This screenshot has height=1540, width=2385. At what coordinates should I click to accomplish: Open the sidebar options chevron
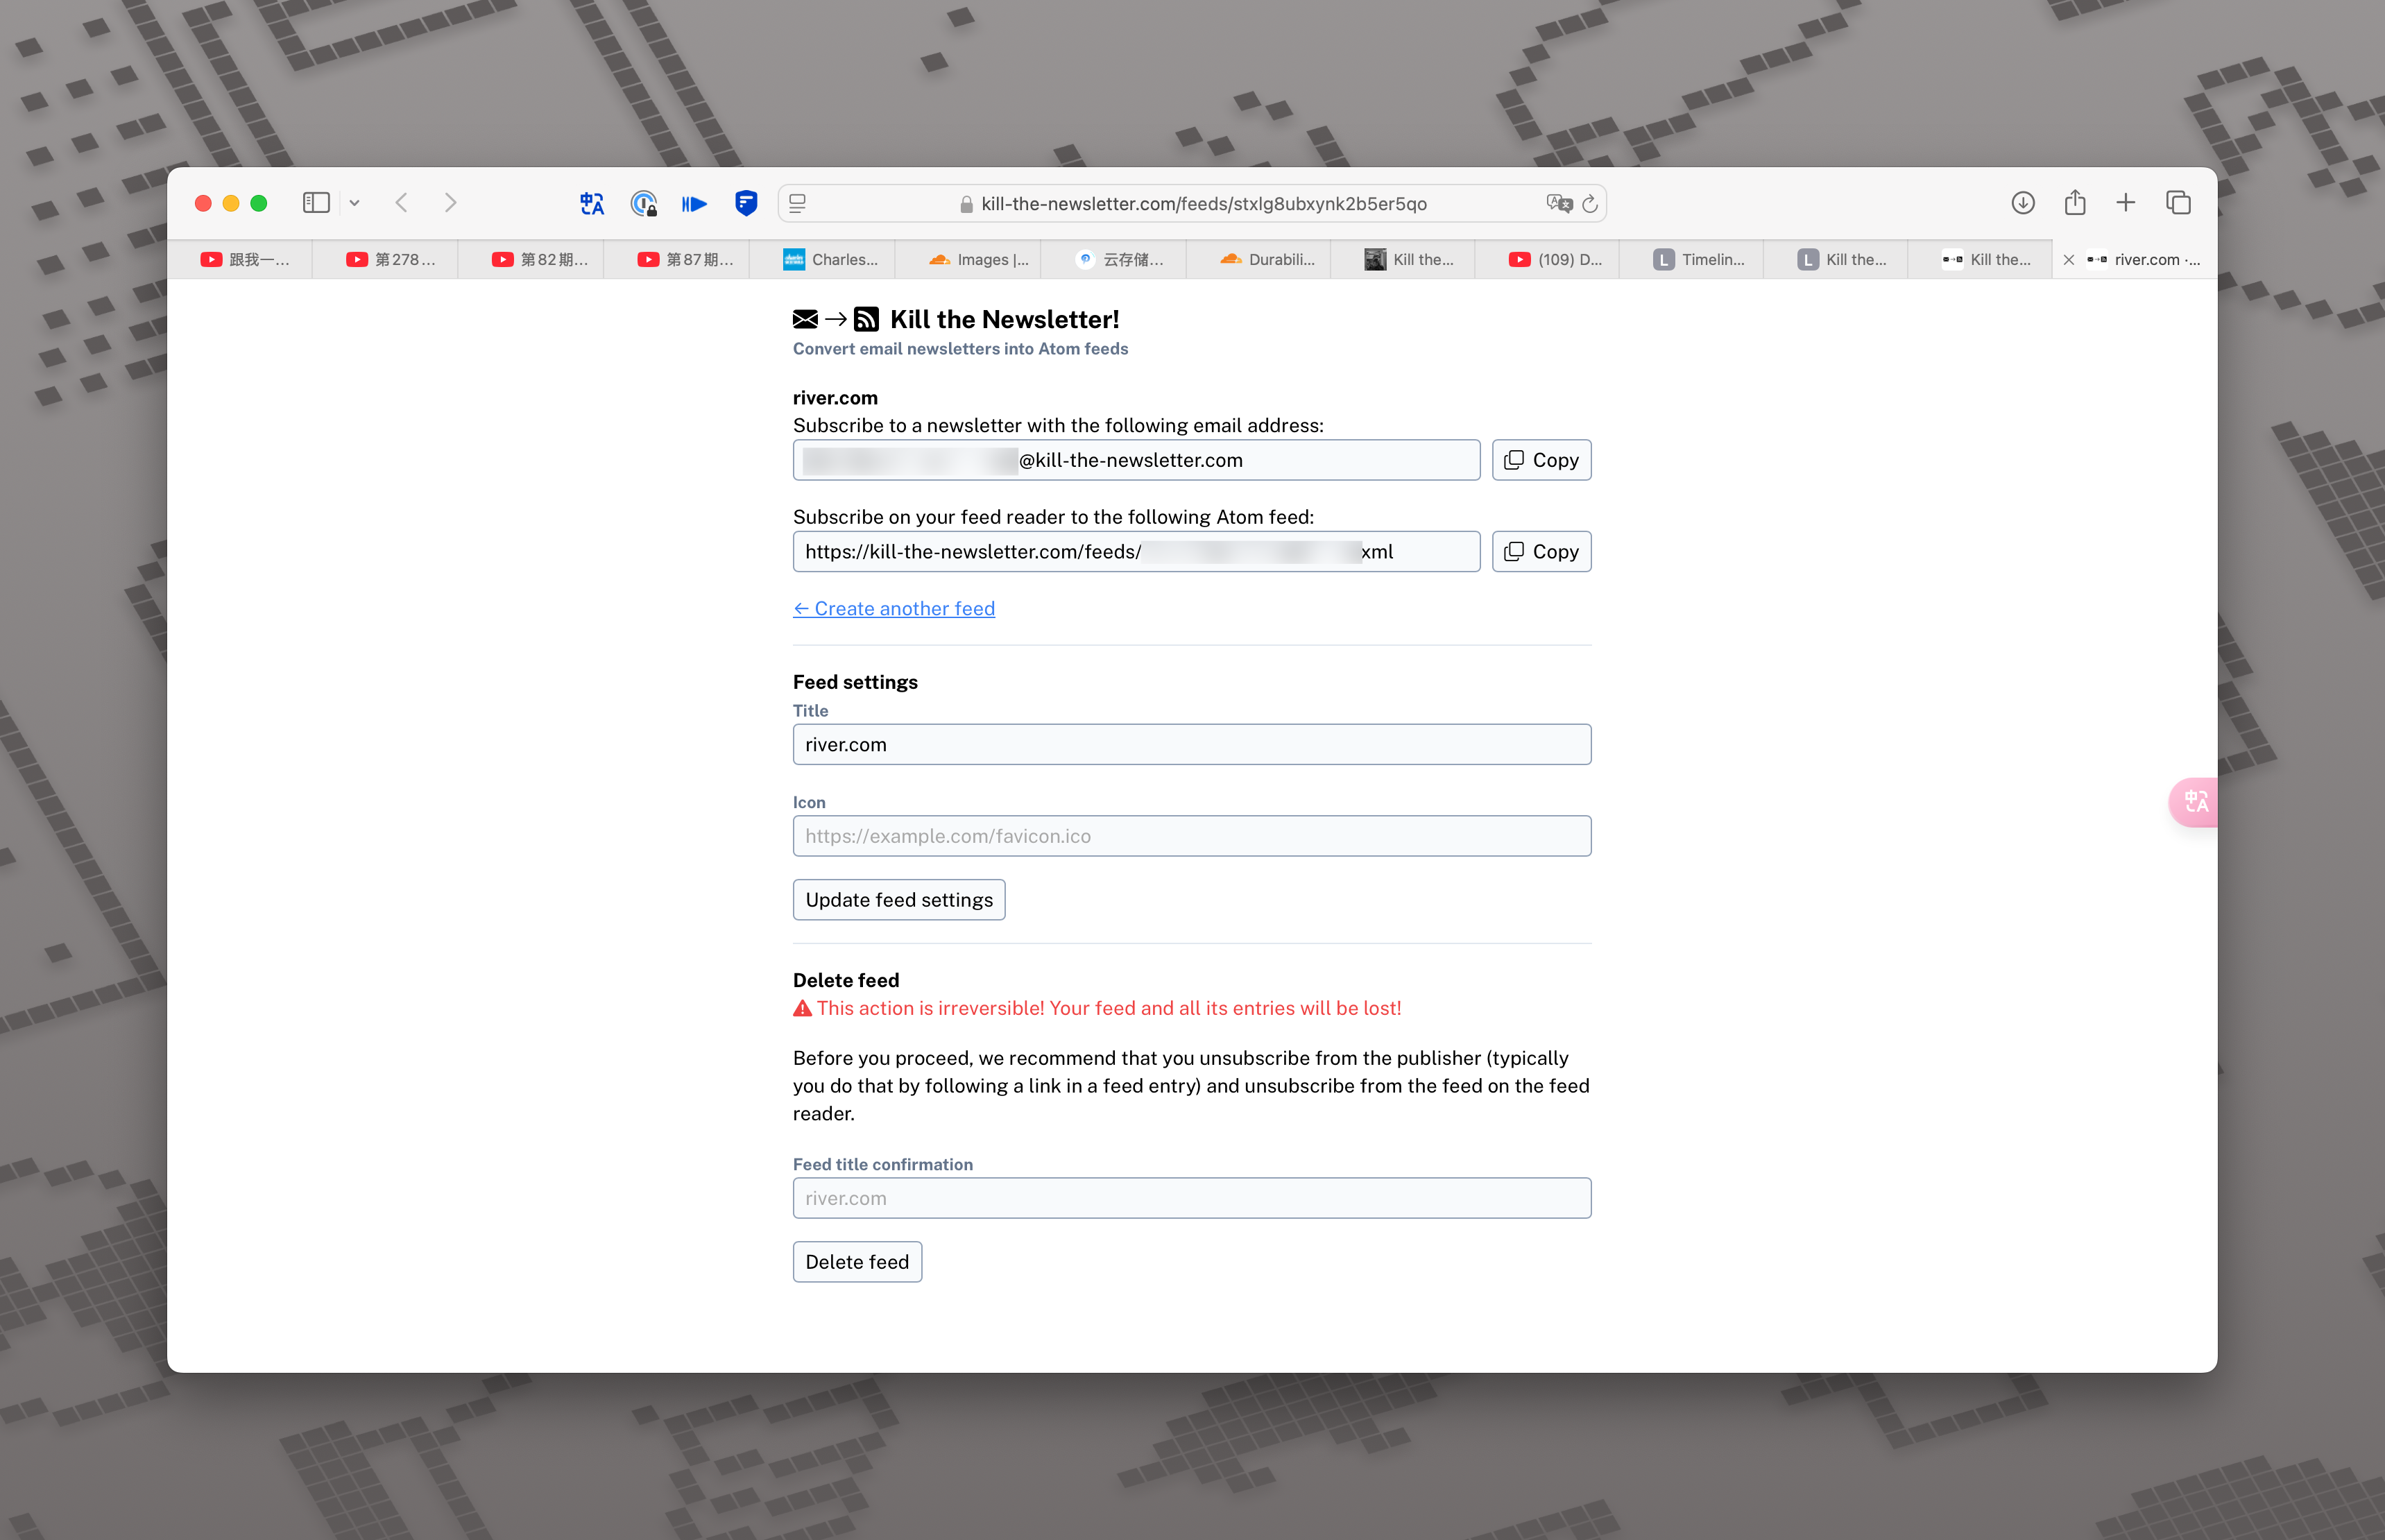[354, 203]
